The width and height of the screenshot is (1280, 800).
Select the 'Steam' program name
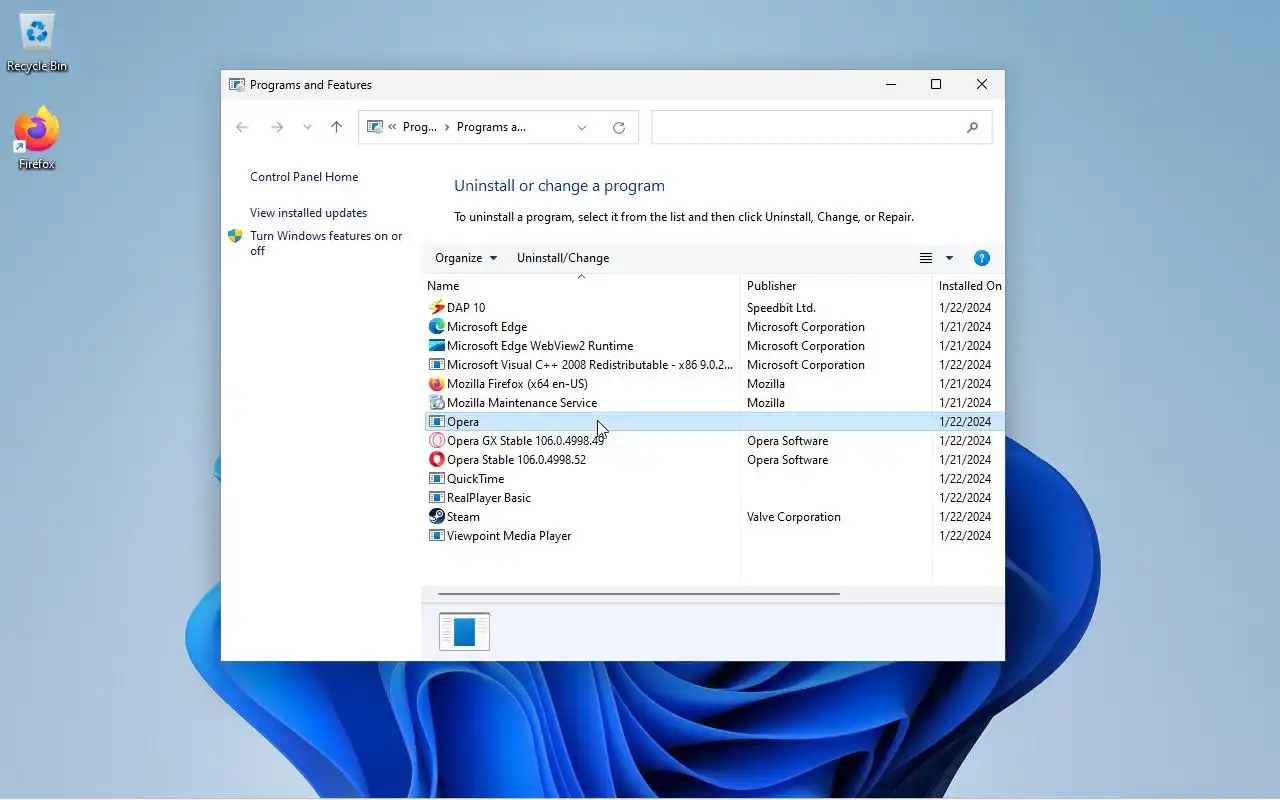[x=463, y=517]
